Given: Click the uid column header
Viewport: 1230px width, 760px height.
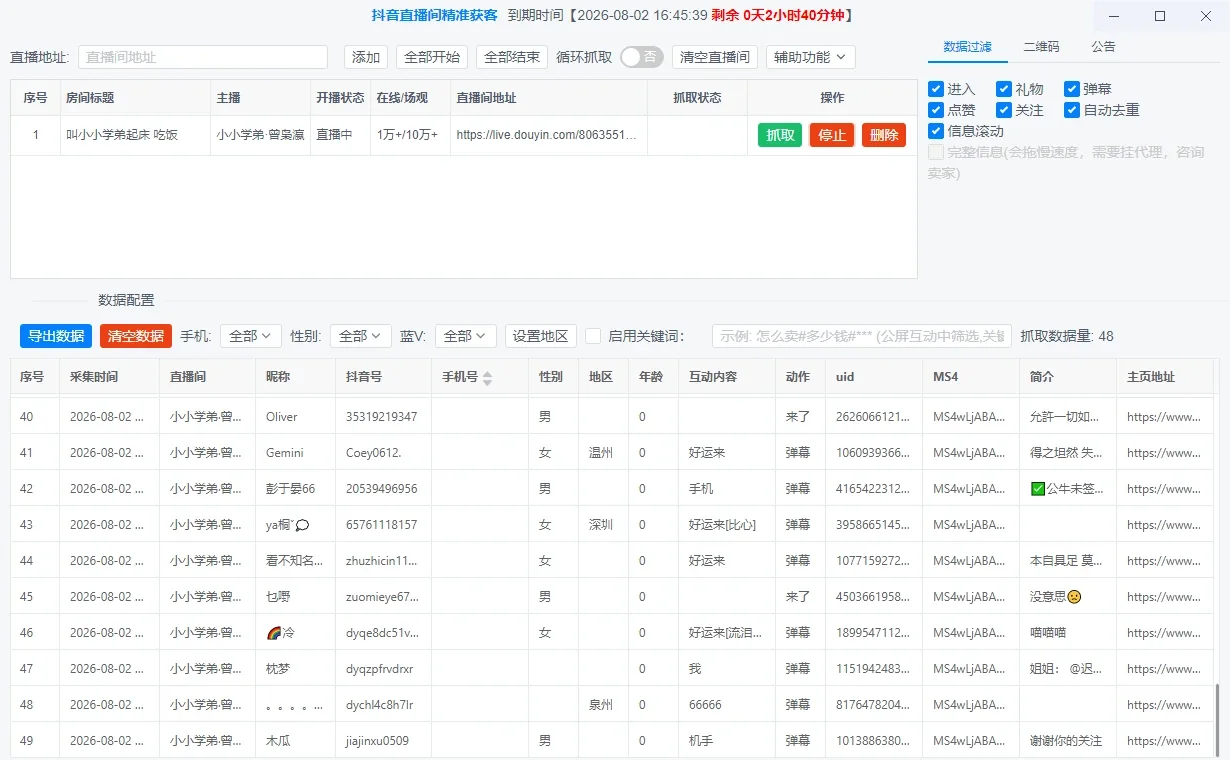Looking at the screenshot, I should pyautogui.click(x=874, y=378).
